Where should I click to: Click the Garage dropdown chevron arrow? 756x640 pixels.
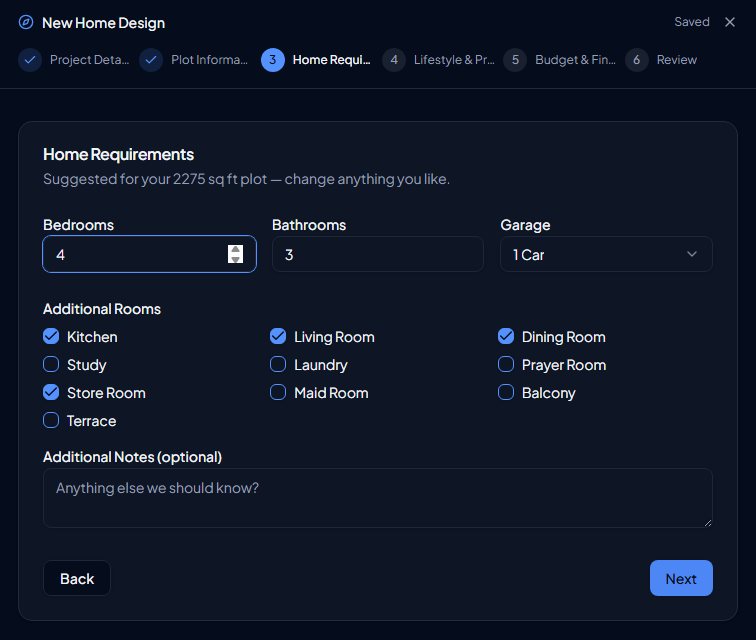tap(692, 254)
